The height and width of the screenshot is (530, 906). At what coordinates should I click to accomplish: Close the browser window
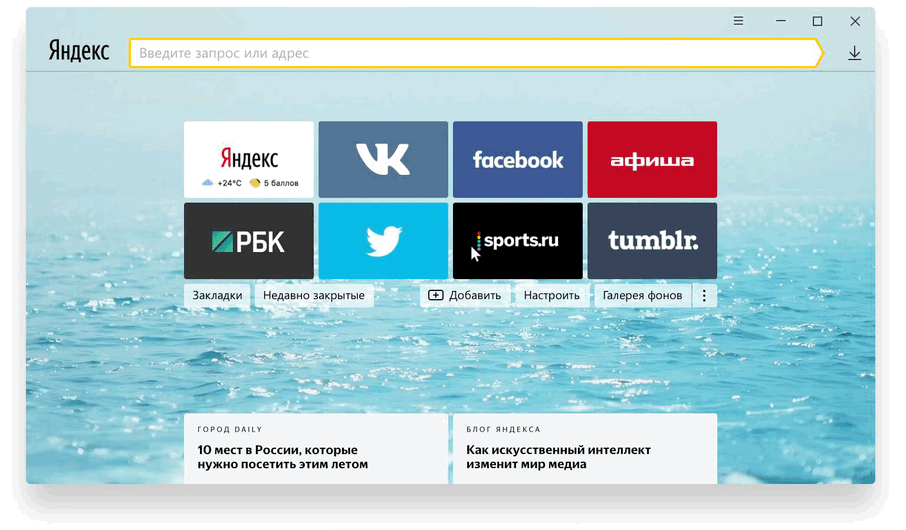855,21
